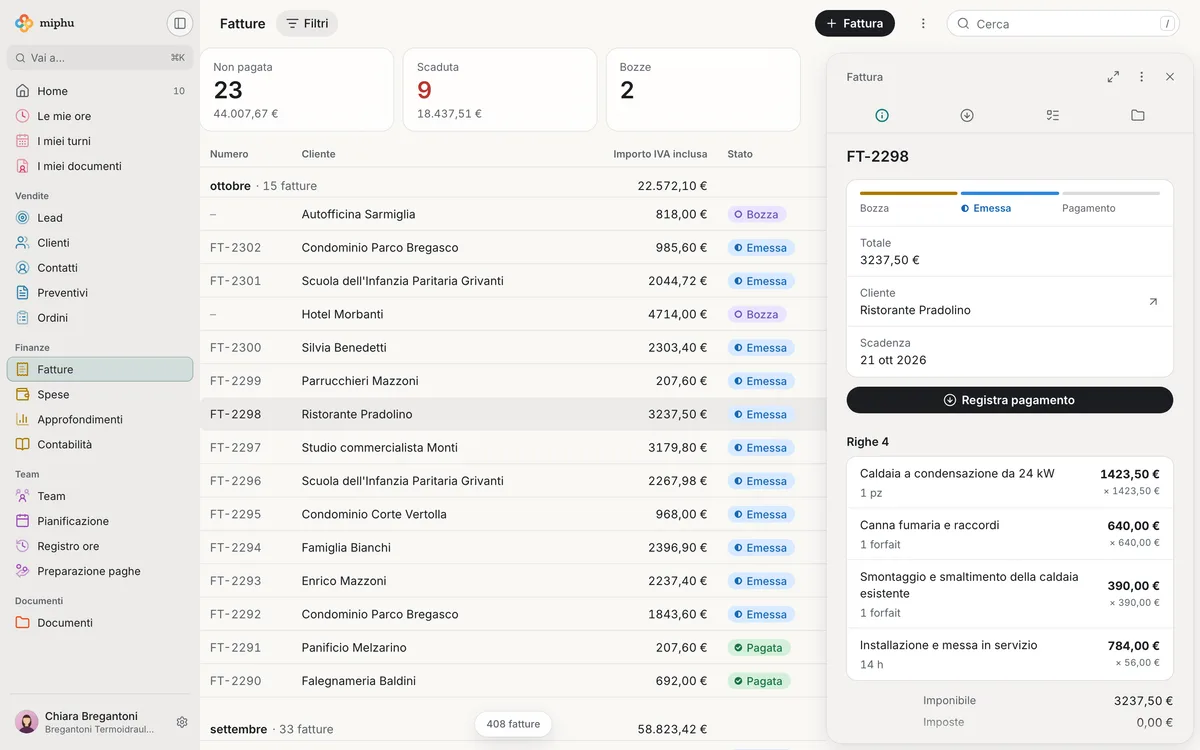
Task: Open the Filtri filter button
Action: (307, 23)
